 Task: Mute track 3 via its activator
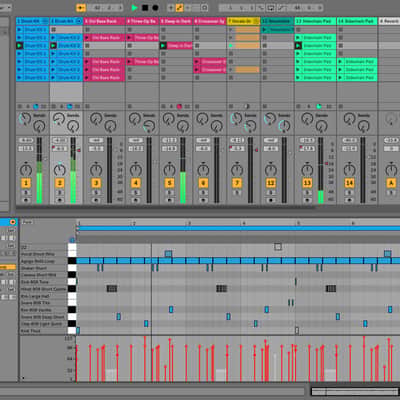coord(96,183)
